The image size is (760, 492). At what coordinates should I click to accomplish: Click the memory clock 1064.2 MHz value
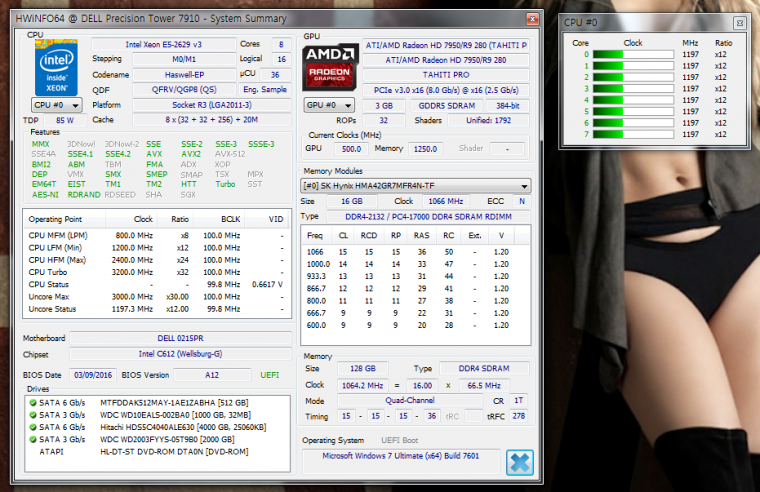(x=363, y=385)
